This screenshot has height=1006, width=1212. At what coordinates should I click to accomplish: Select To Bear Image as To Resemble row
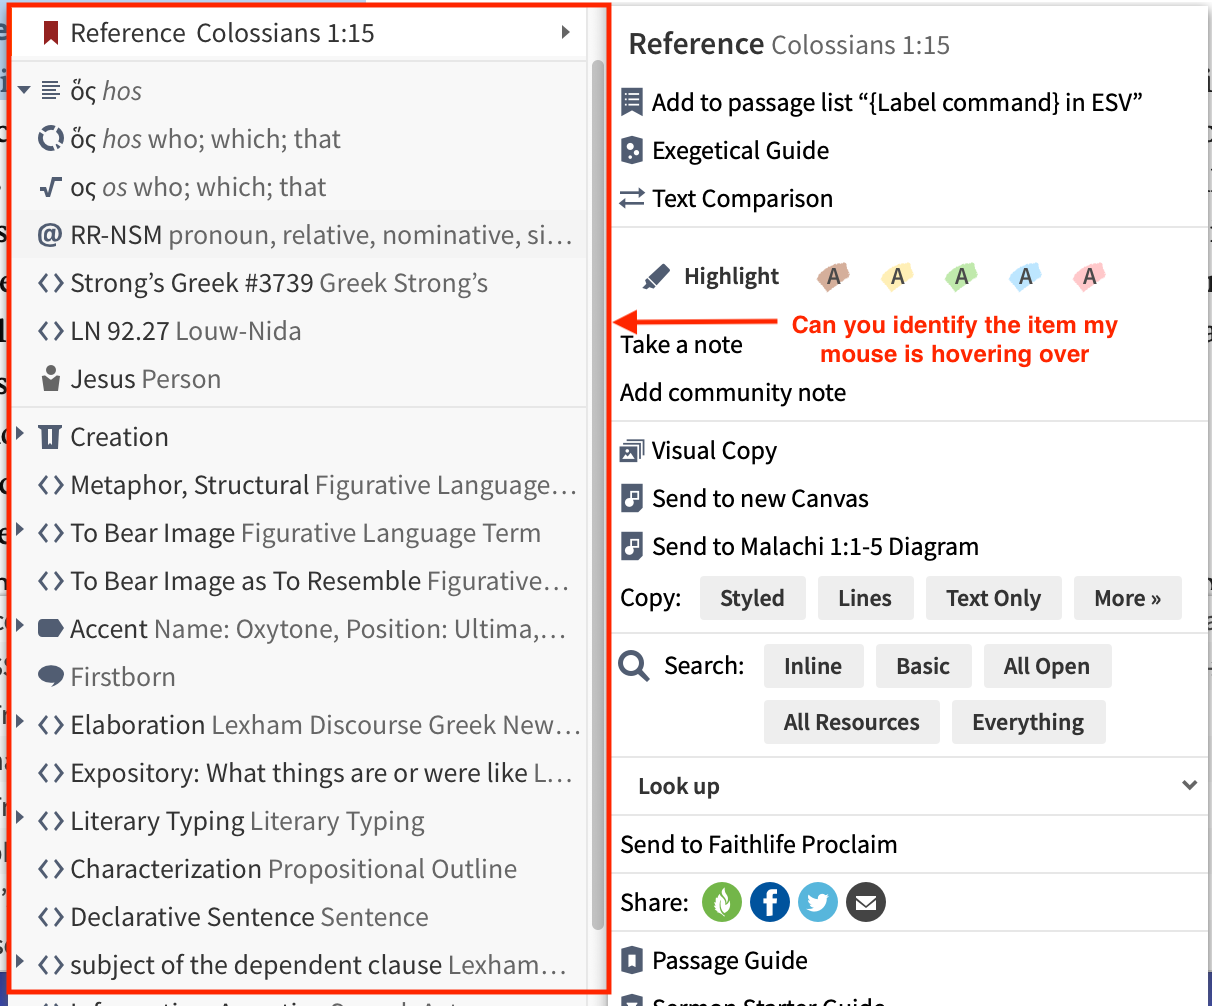click(x=299, y=581)
